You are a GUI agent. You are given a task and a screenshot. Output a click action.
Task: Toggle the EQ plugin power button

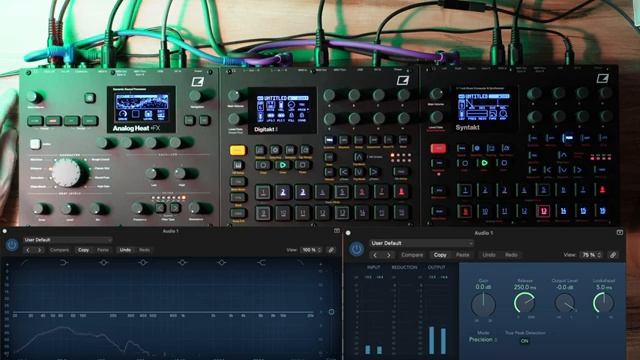click(12, 245)
